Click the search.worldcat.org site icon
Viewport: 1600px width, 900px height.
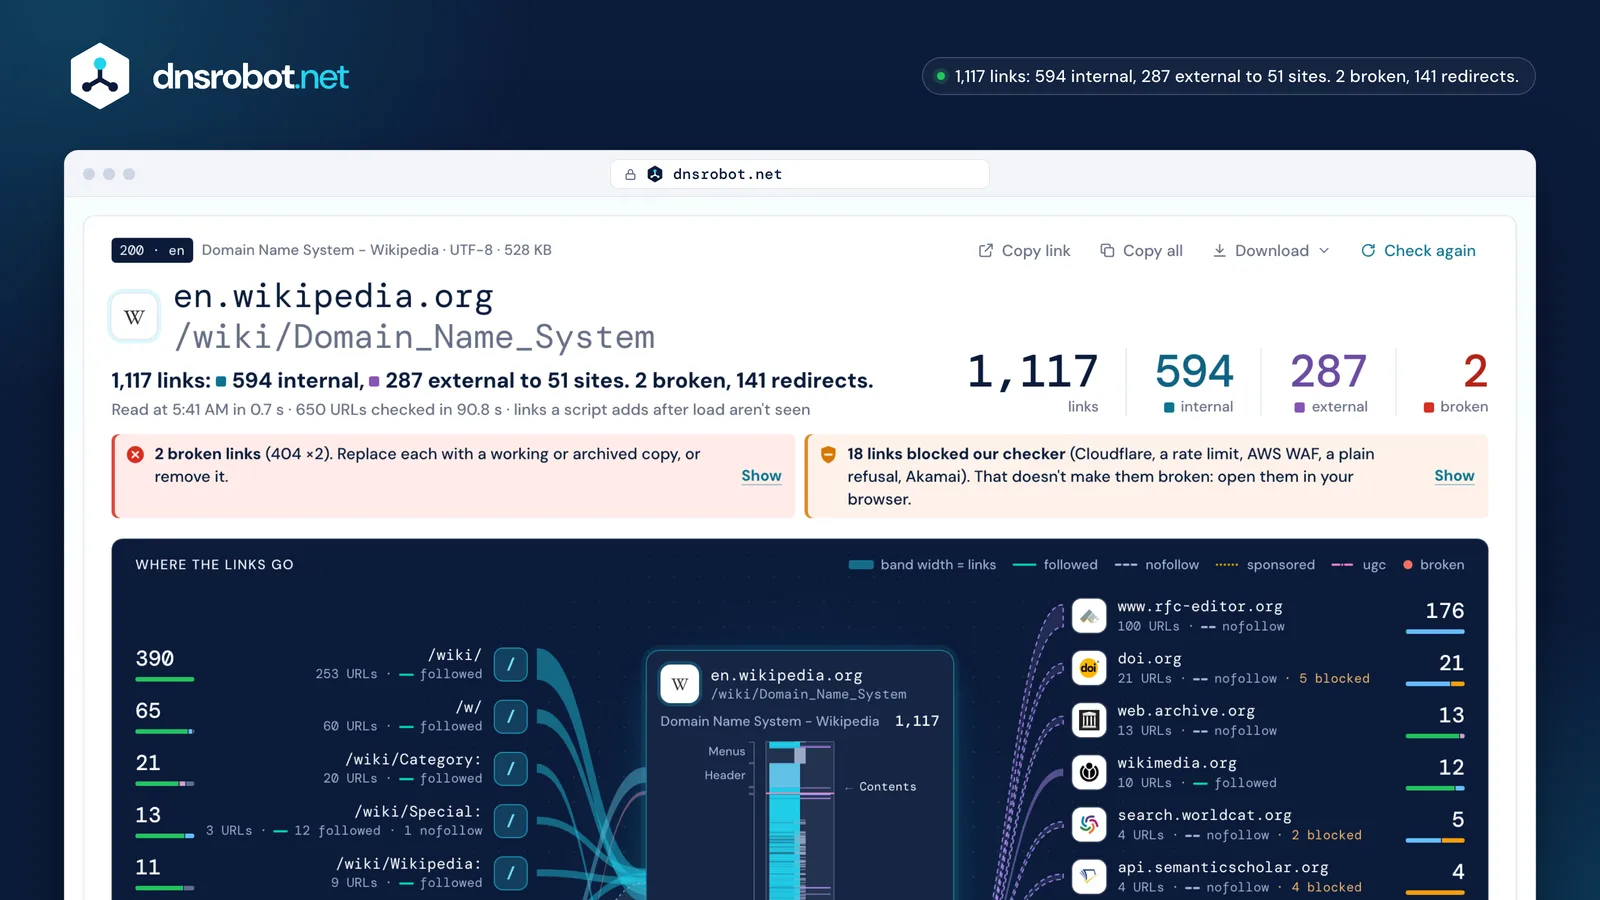click(x=1089, y=824)
